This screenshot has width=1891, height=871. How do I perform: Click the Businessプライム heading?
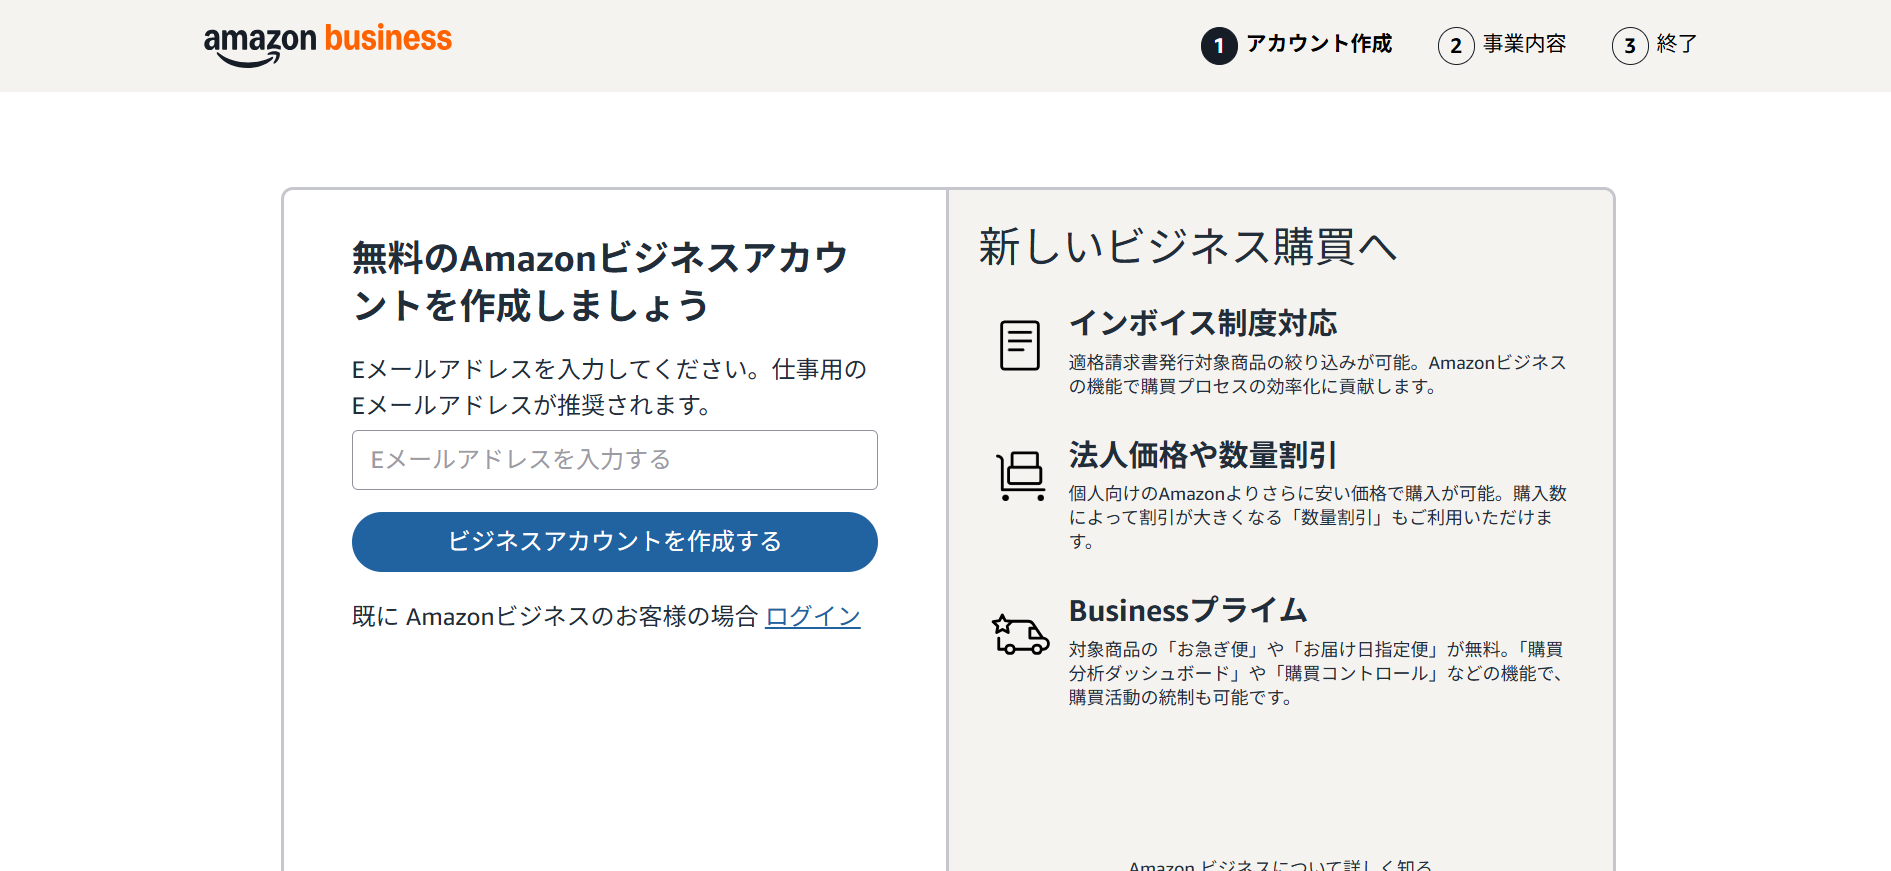[x=1187, y=610]
